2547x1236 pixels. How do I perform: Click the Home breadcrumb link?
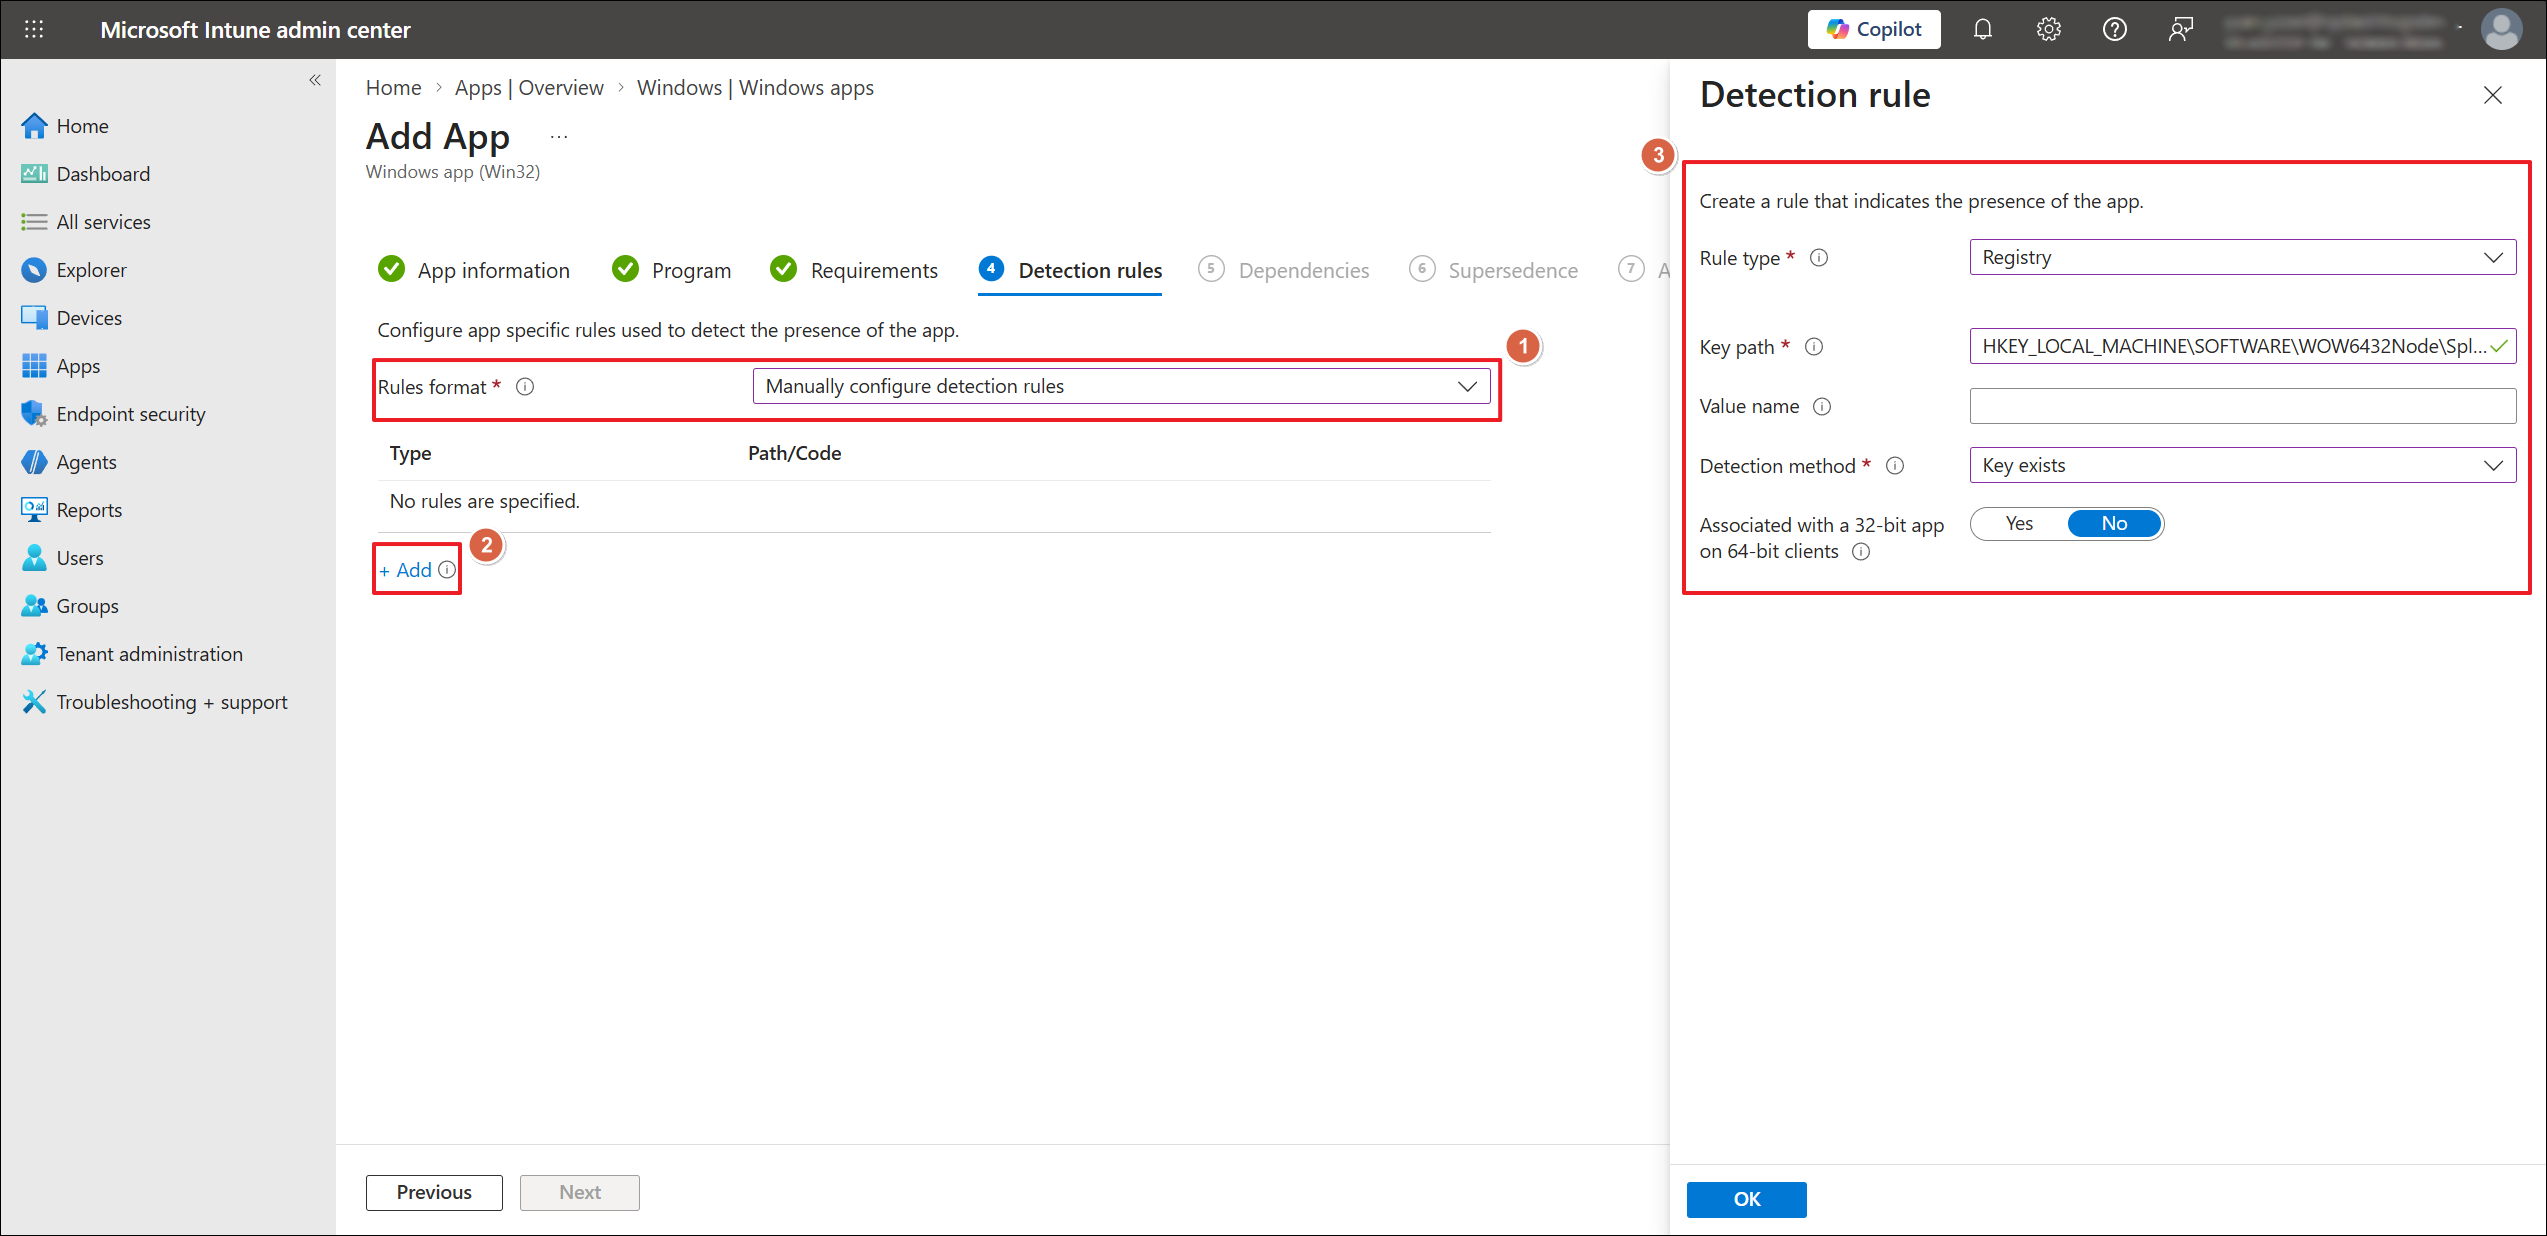pyautogui.click(x=393, y=88)
